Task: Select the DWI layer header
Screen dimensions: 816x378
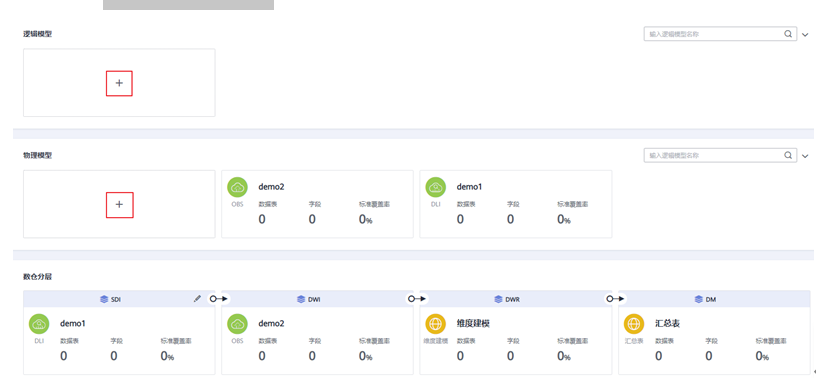Action: click(x=317, y=299)
